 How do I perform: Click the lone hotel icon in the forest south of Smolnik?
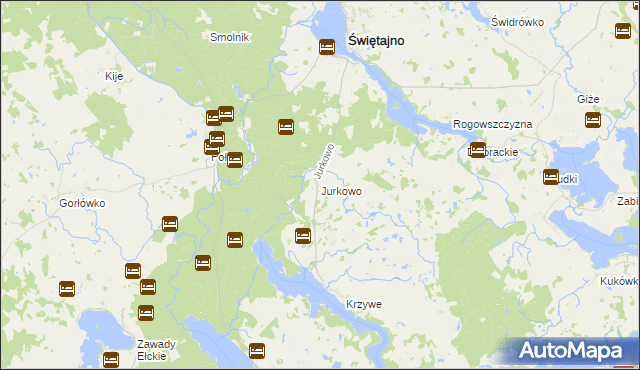[286, 127]
